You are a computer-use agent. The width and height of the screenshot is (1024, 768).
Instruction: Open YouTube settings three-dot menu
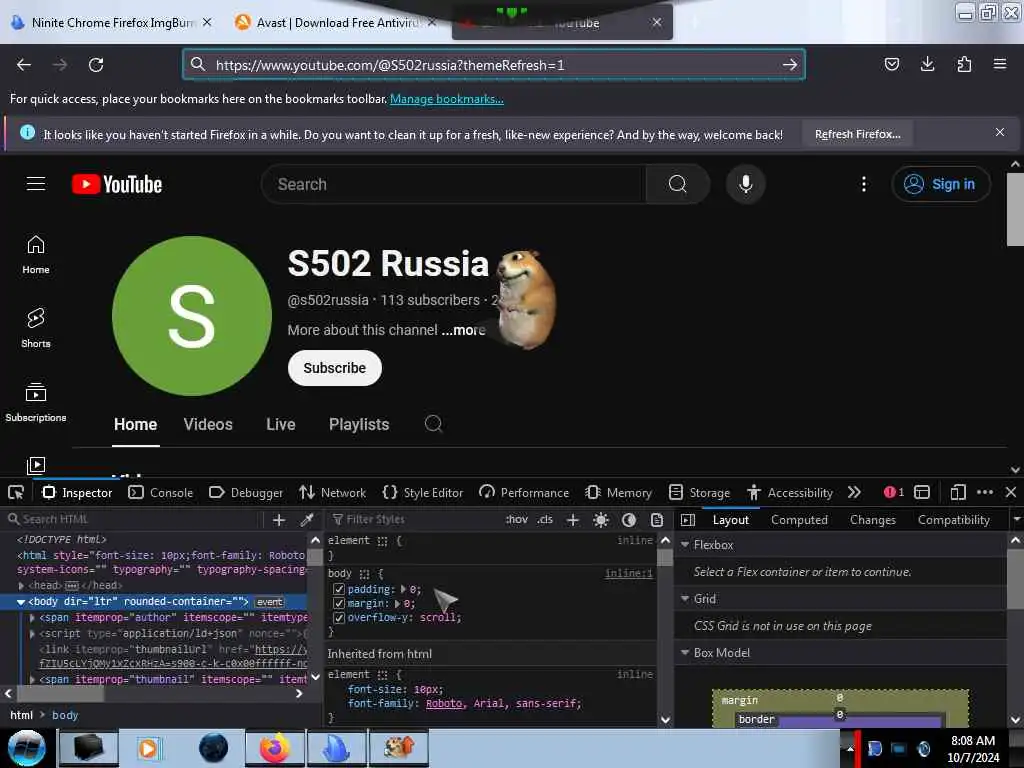click(863, 184)
